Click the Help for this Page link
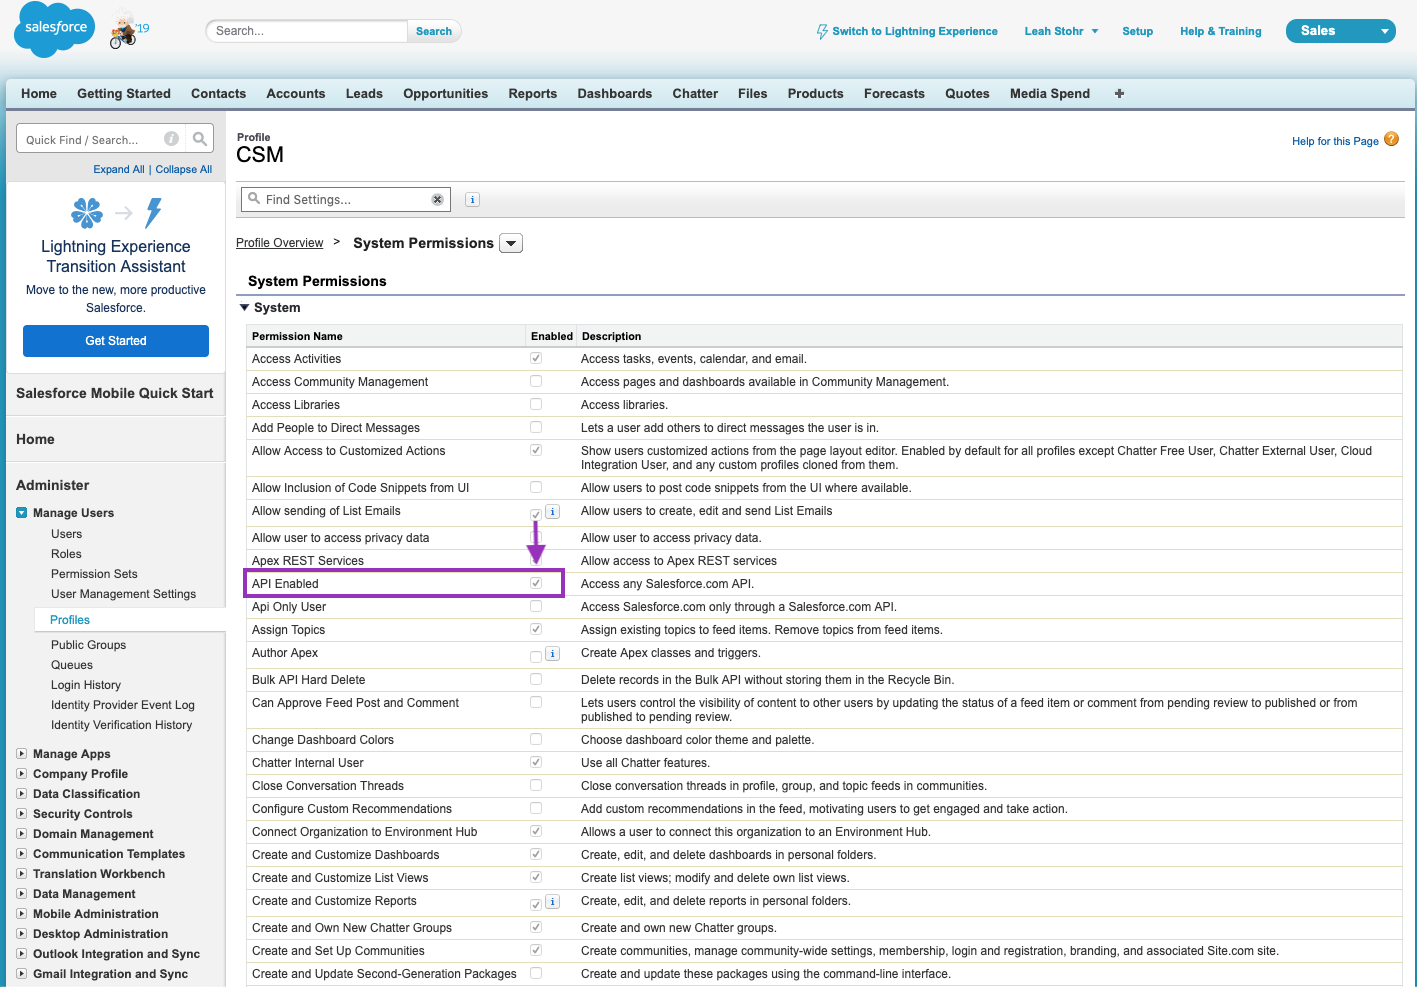 tap(1335, 141)
